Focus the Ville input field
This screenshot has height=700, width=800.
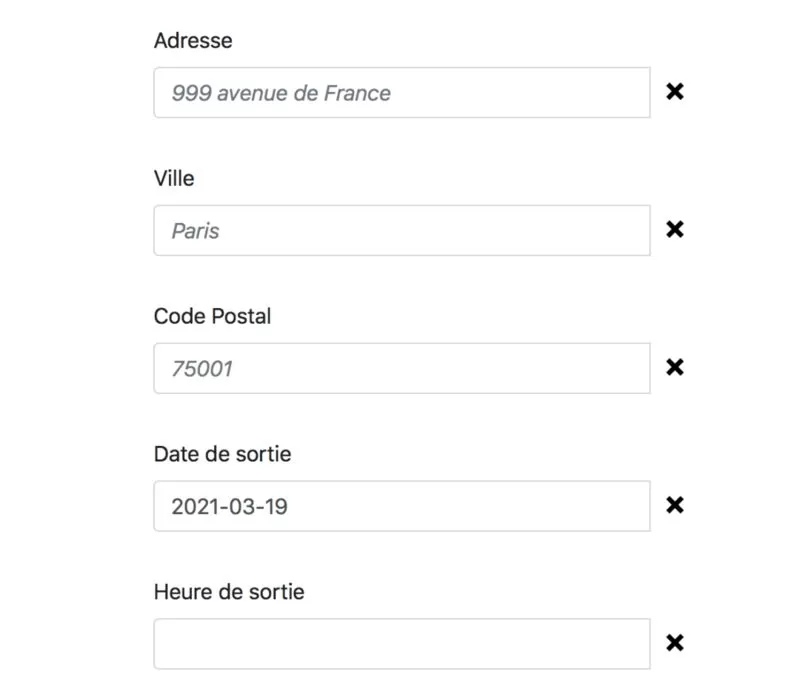402,230
